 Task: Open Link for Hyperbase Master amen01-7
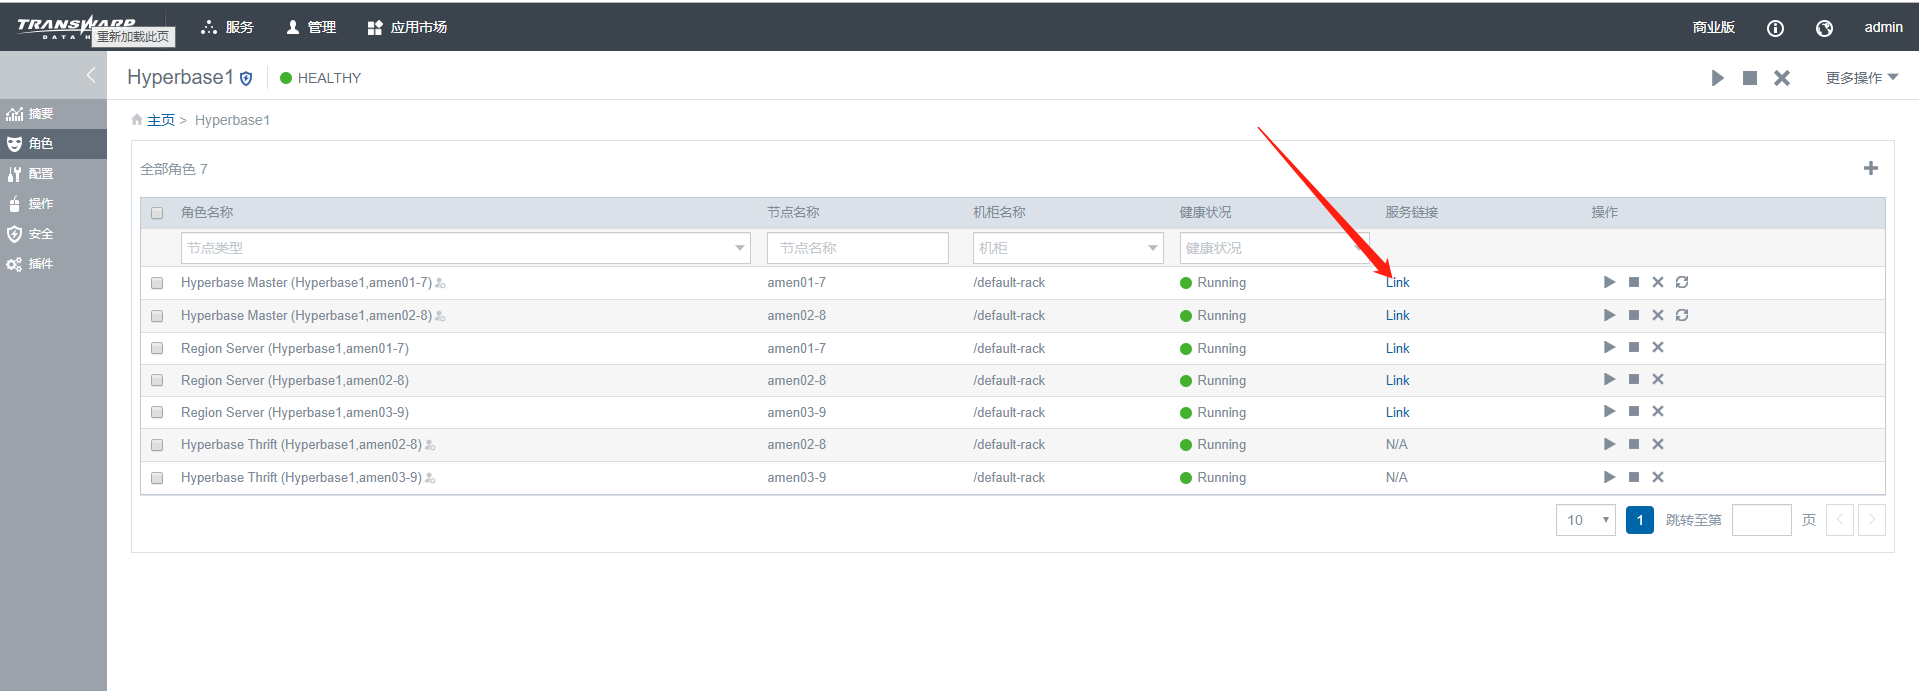tap(1397, 283)
